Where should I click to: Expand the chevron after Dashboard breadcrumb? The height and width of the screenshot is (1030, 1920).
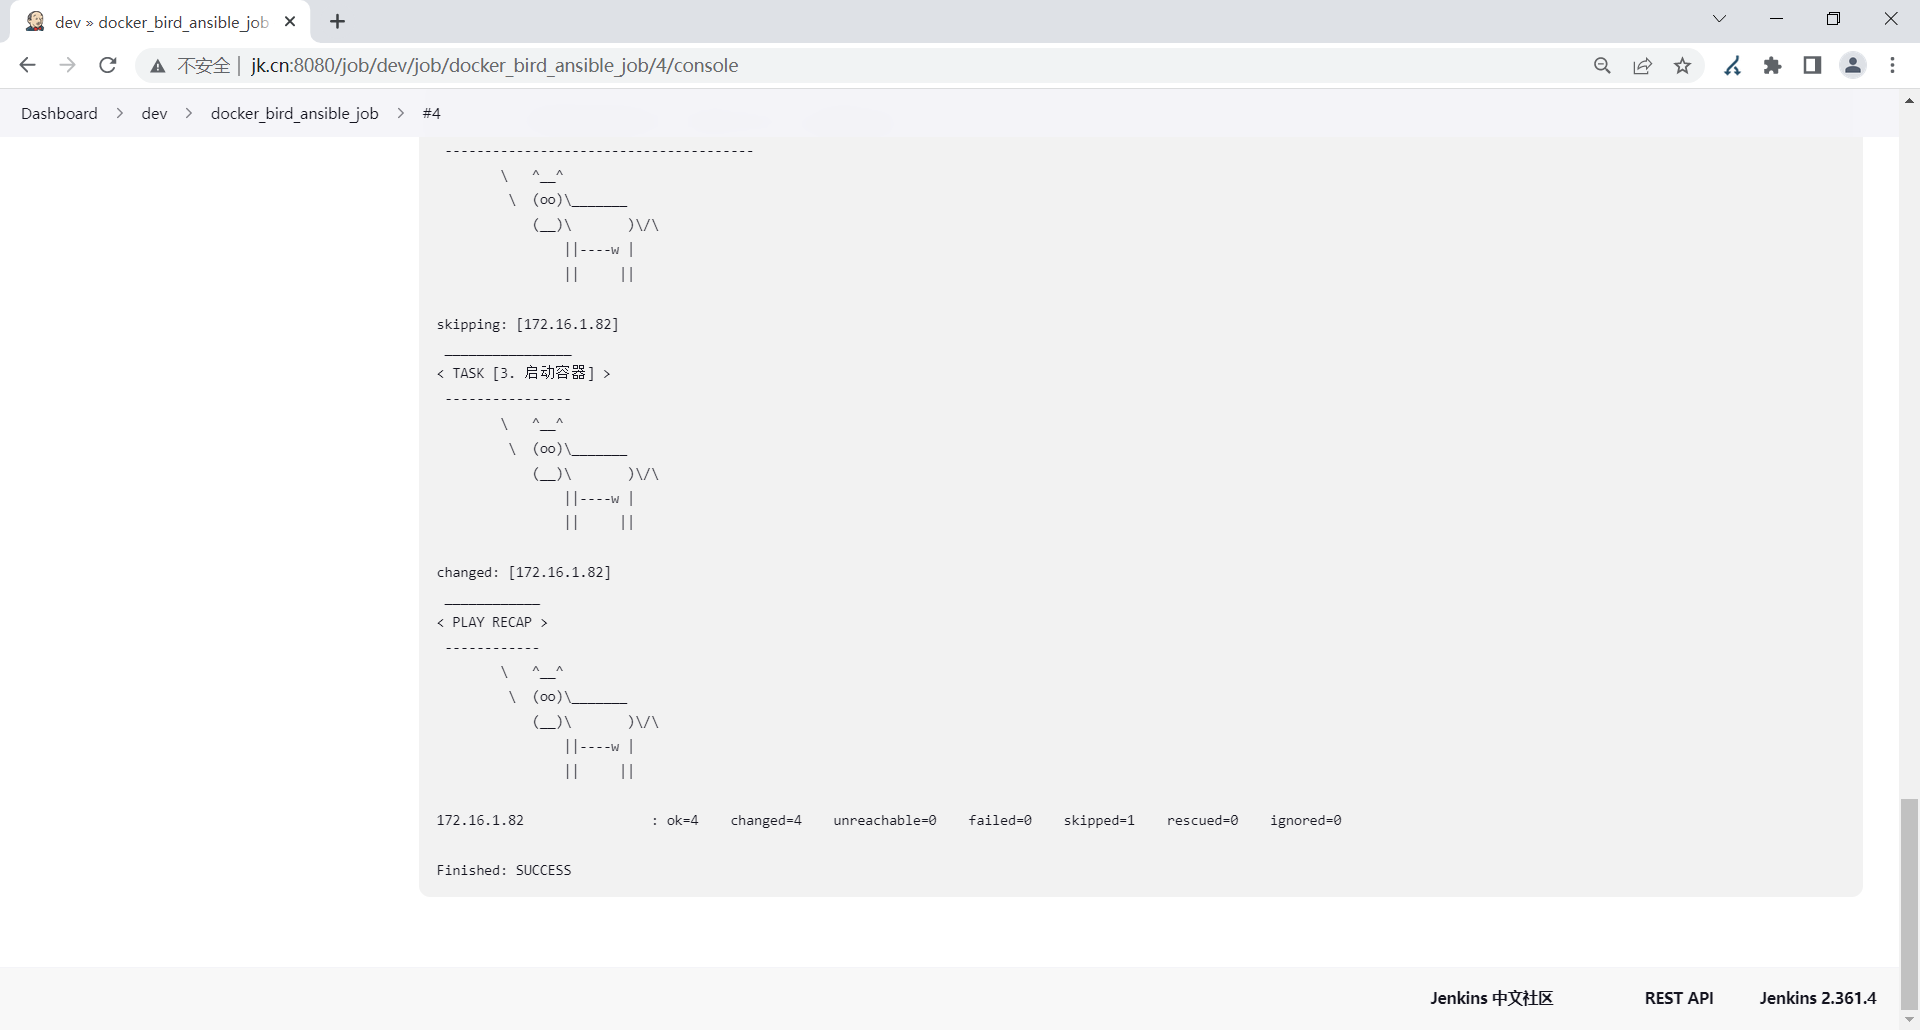pyautogui.click(x=120, y=113)
